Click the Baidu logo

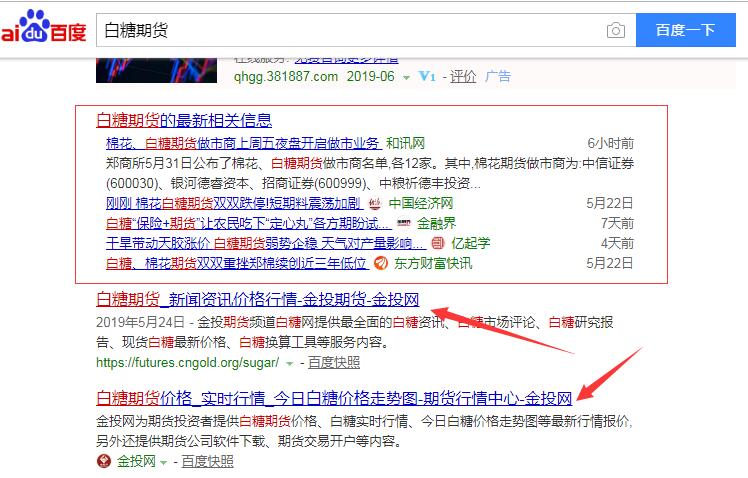(43, 30)
